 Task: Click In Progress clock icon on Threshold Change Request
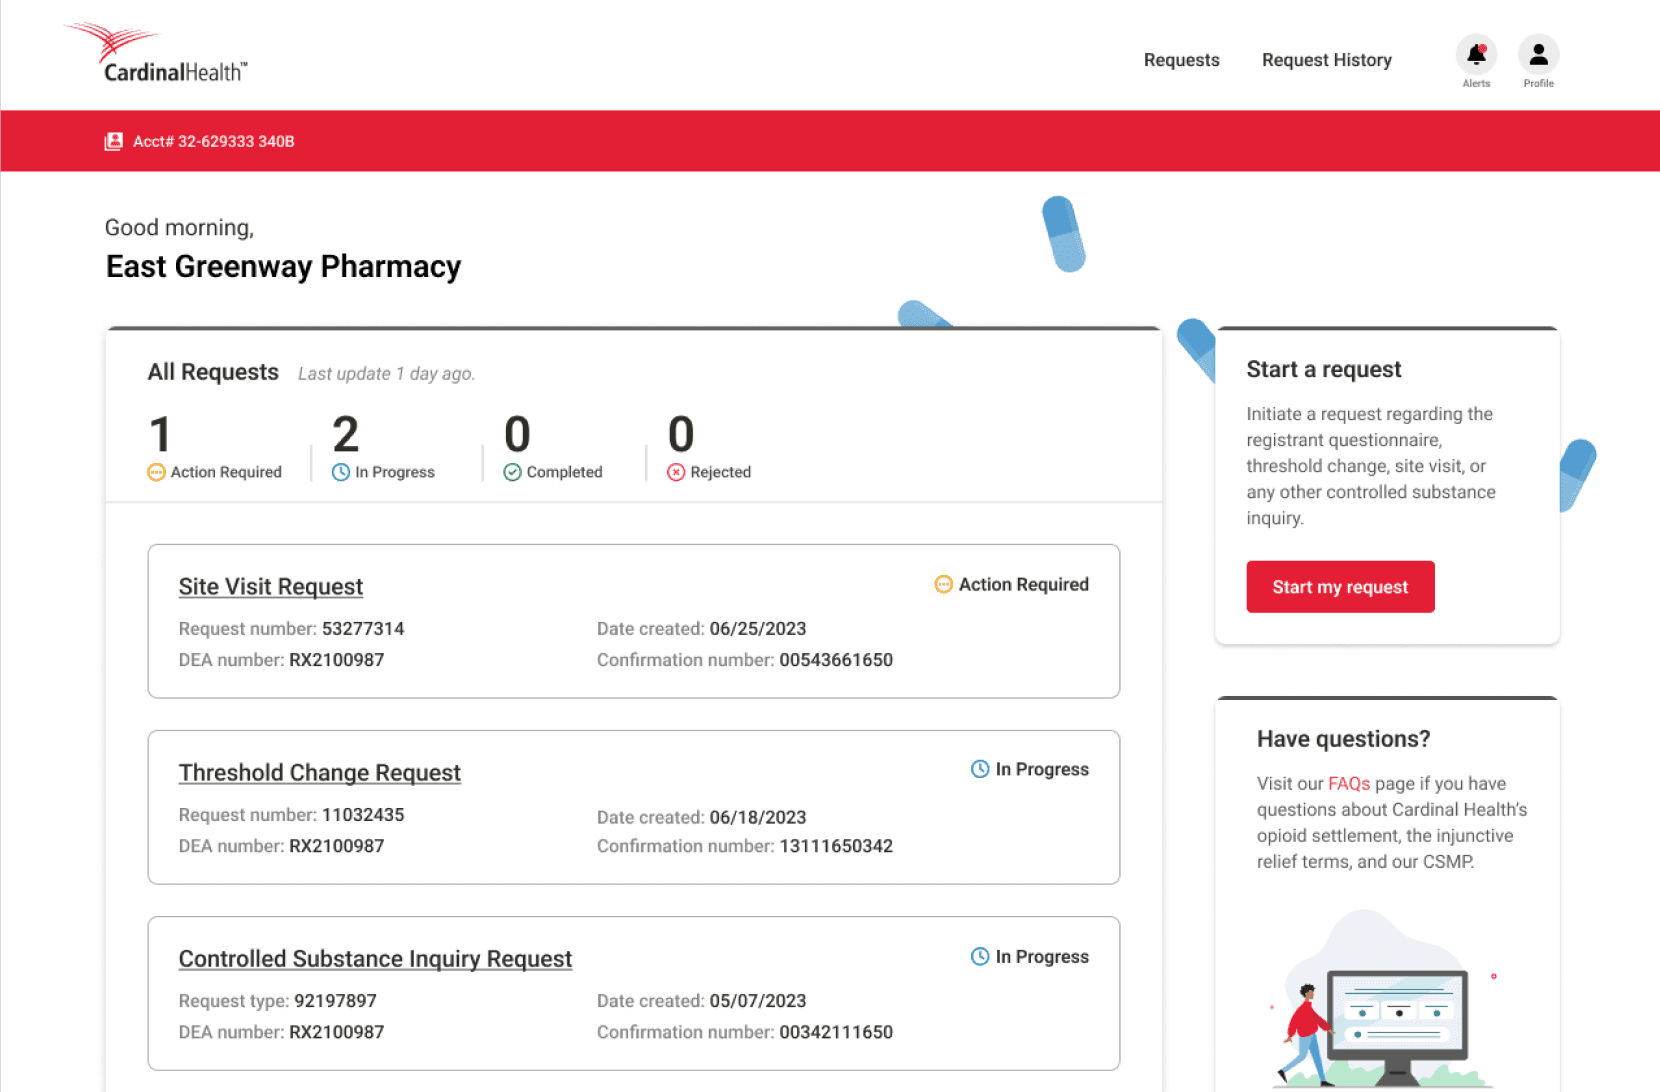[980, 769]
